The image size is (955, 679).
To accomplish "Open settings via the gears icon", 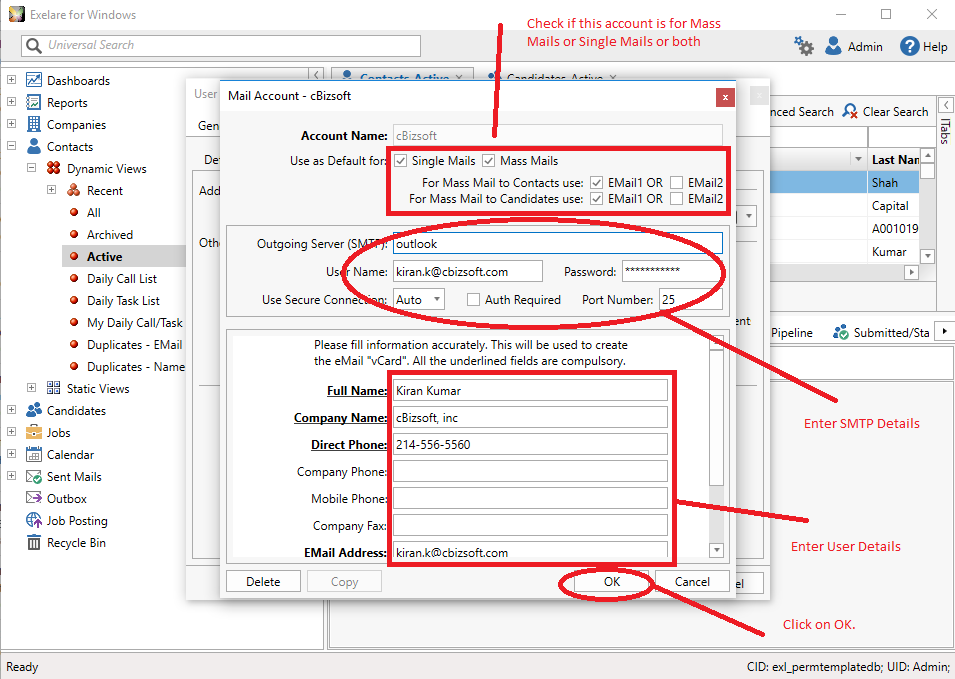I will (803, 46).
